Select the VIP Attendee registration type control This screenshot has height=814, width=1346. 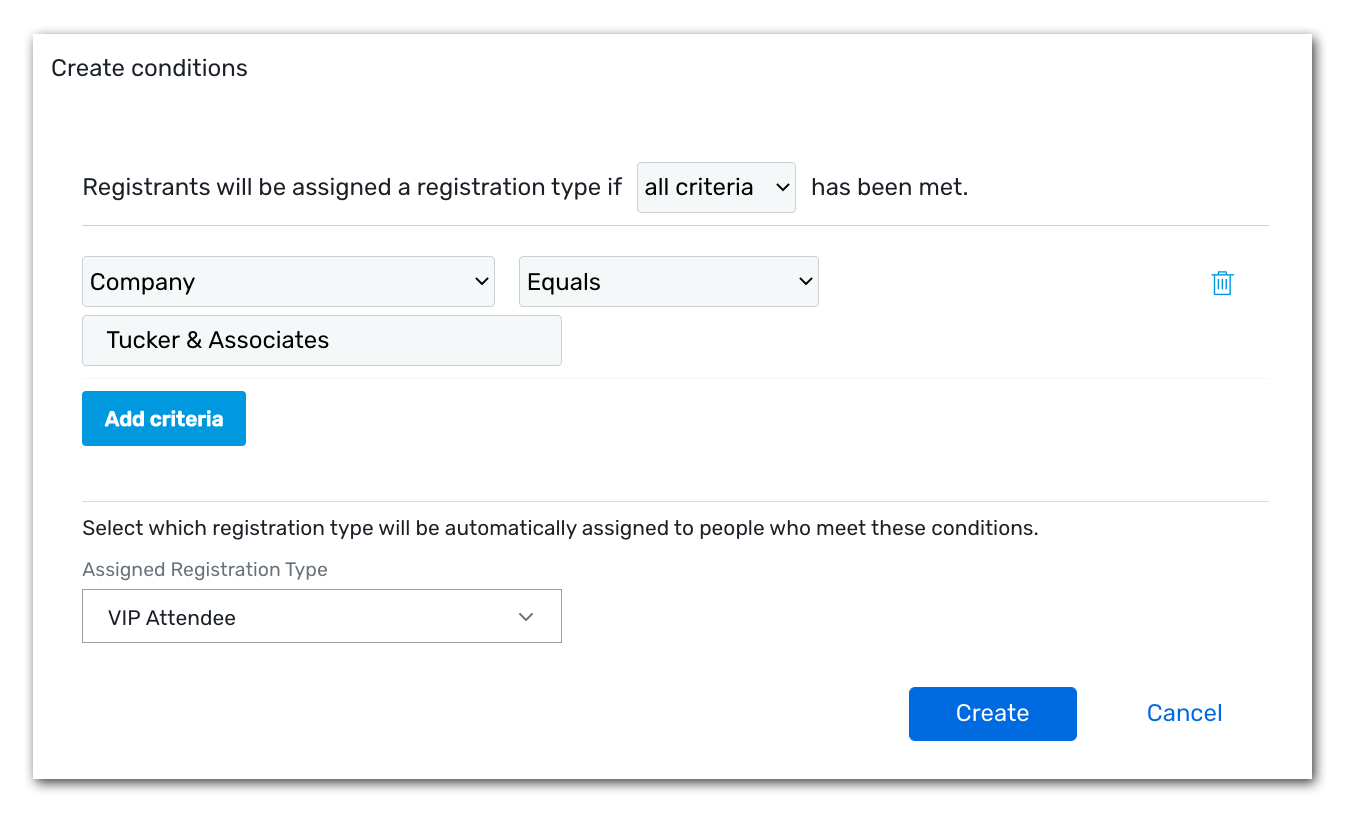(321, 616)
